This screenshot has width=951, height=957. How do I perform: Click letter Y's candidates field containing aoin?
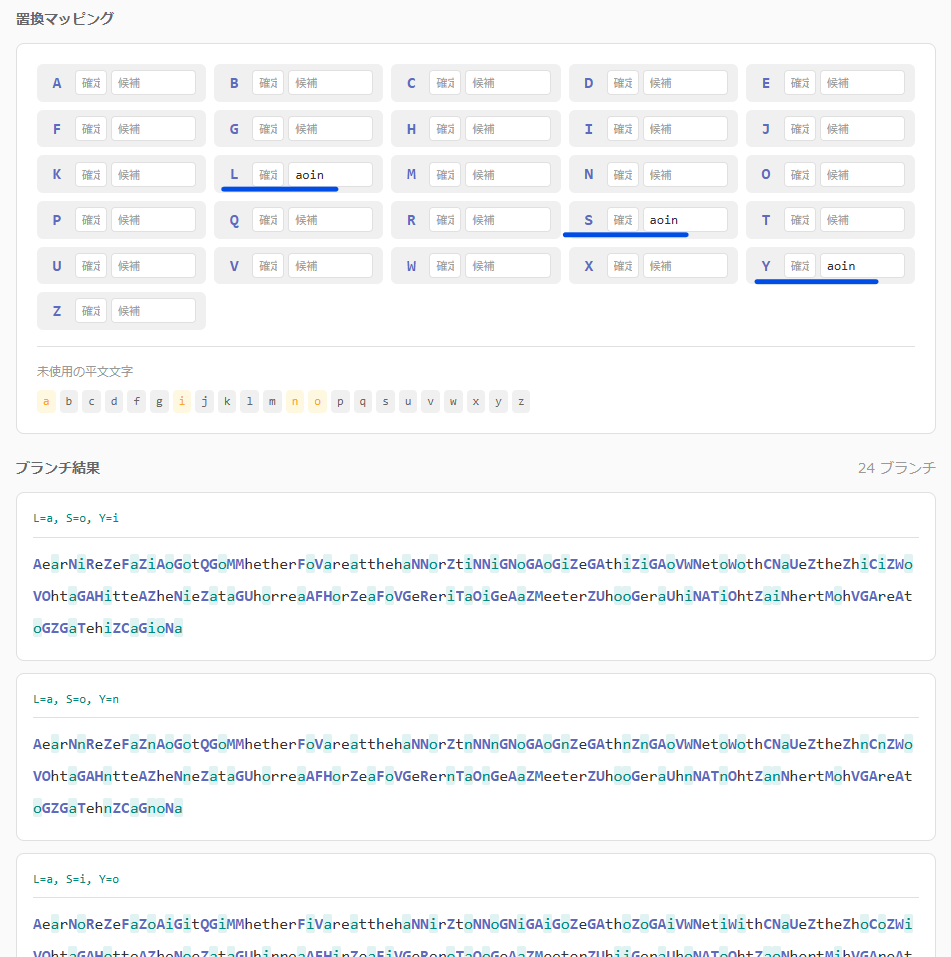(x=861, y=266)
